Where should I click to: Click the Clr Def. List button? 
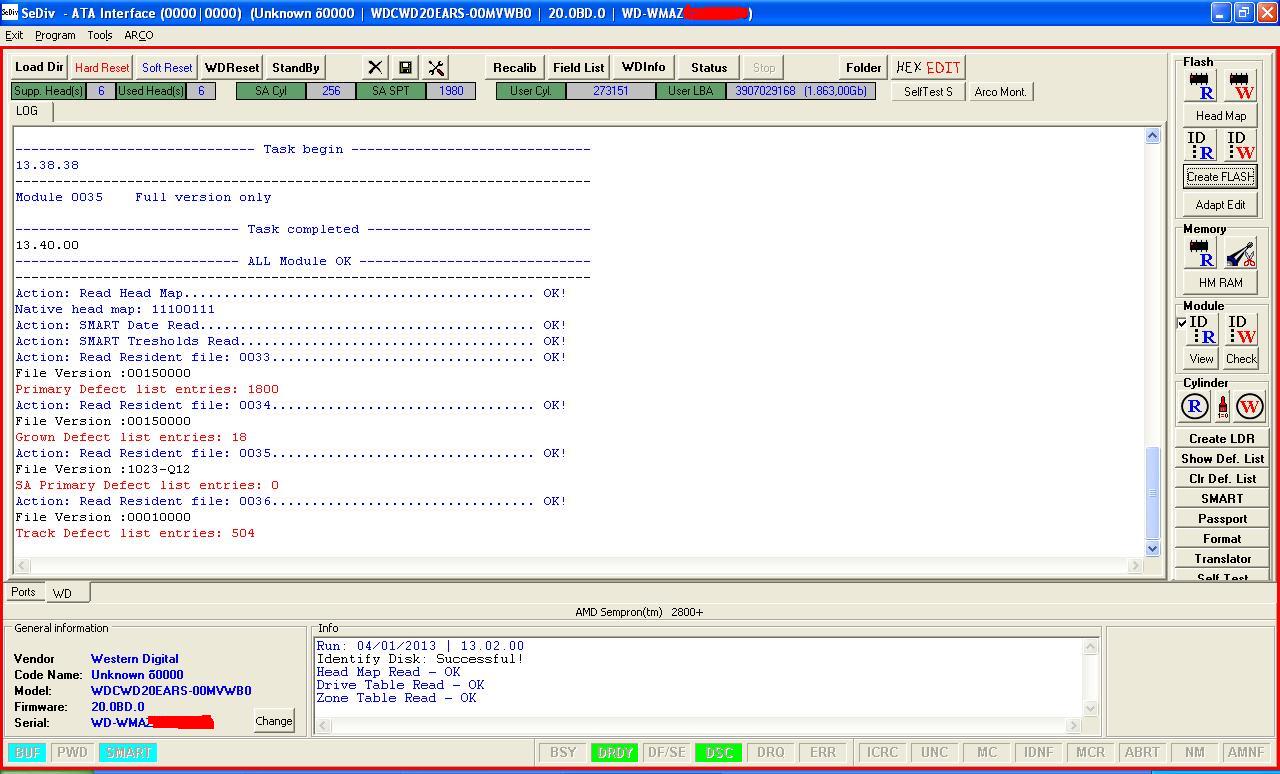click(1222, 478)
